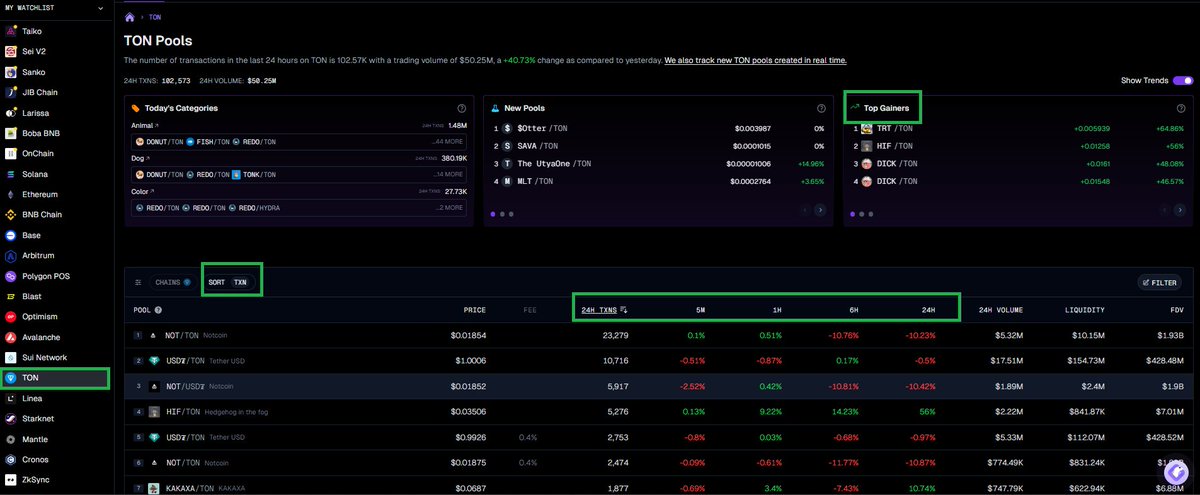The height and width of the screenshot is (495, 1200).
Task: Sort by LIQUIDITY column header
Action: pos(1085,310)
